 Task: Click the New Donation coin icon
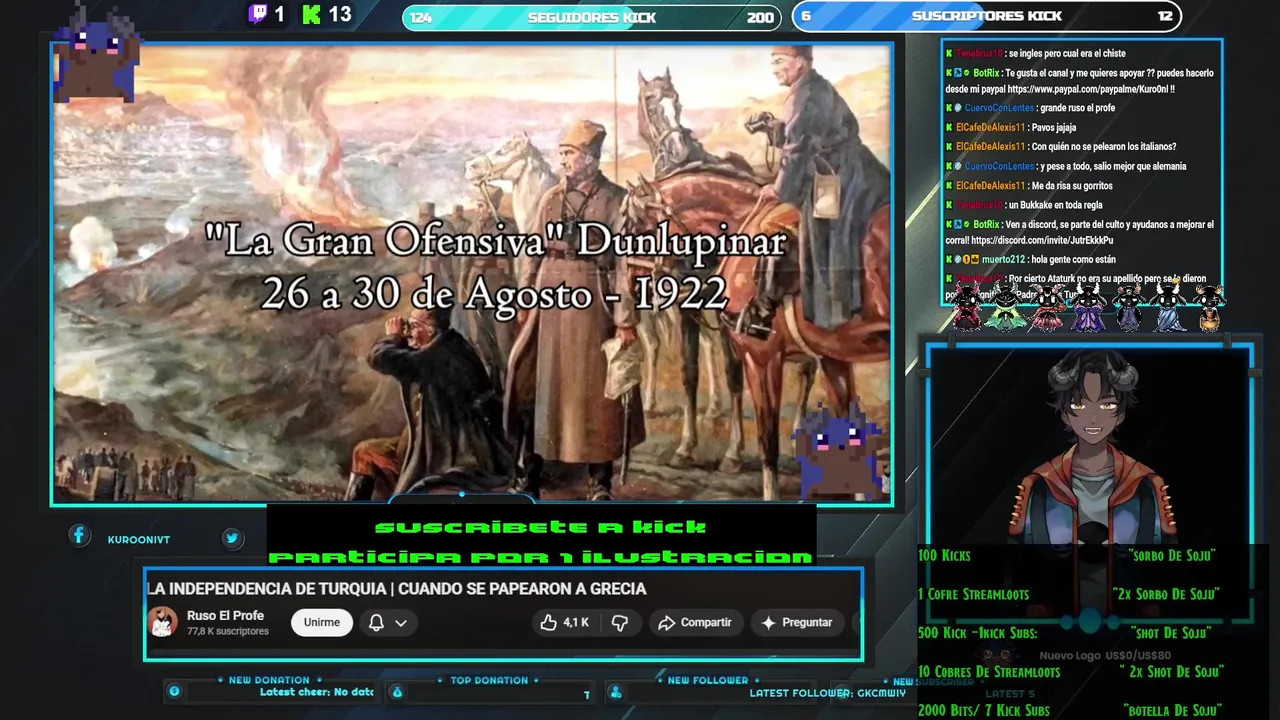[x=174, y=691]
